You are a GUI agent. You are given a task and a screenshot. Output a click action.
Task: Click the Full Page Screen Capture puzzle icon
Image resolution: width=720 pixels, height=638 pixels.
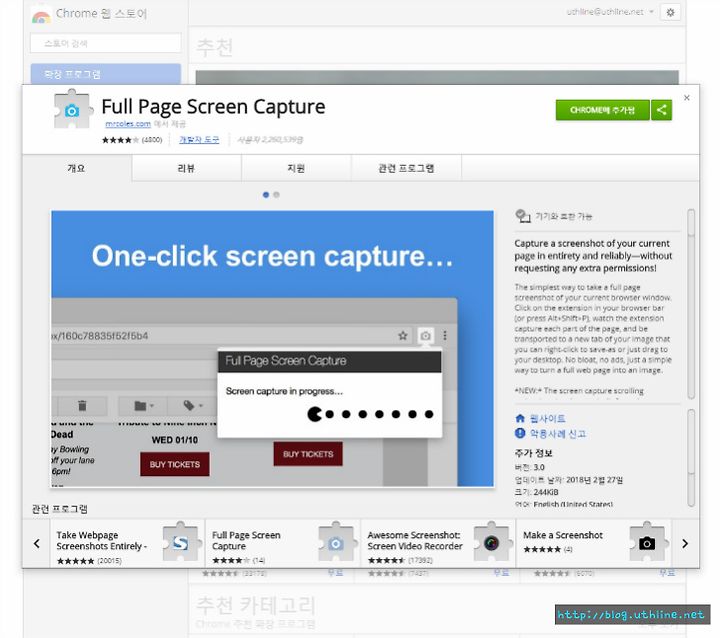coord(72,110)
